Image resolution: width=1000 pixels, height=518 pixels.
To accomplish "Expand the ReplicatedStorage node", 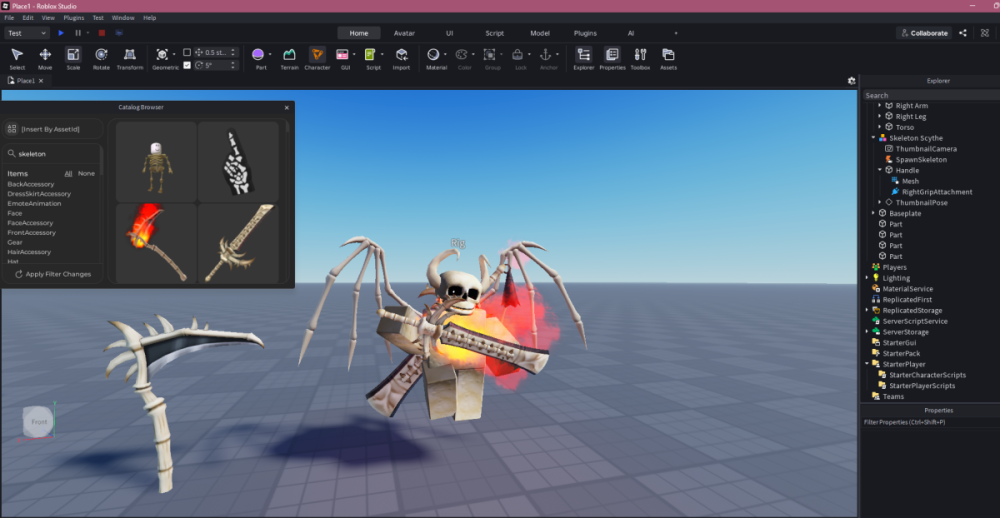I will pos(867,310).
